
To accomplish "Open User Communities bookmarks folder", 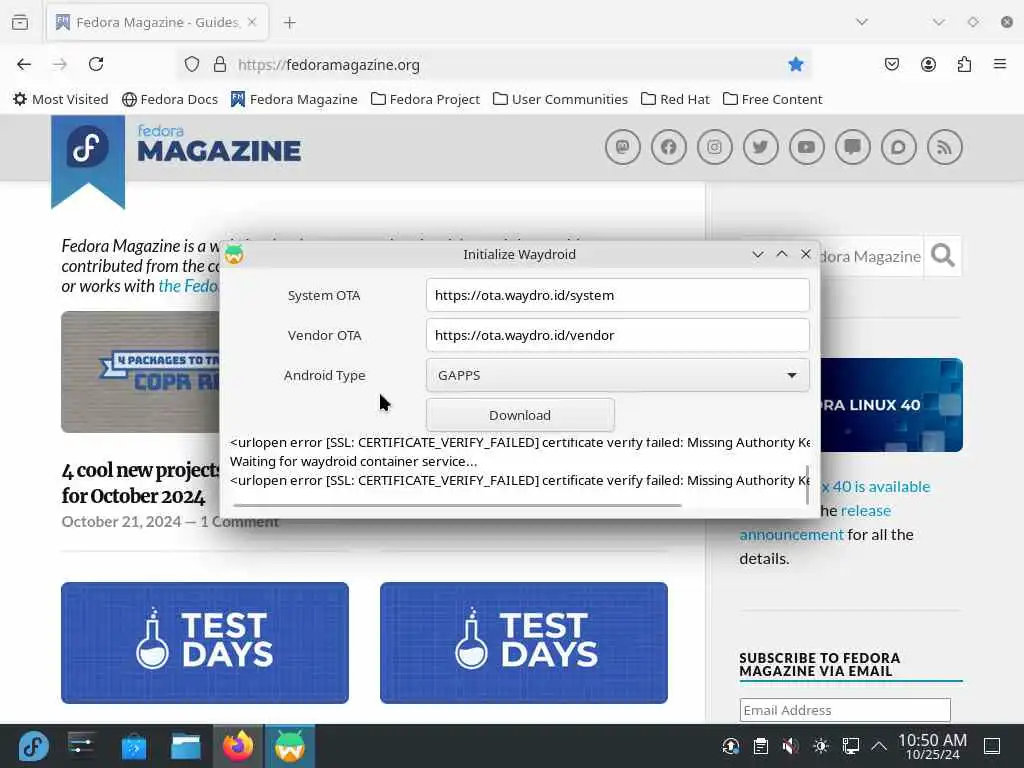I will click(x=560, y=99).
